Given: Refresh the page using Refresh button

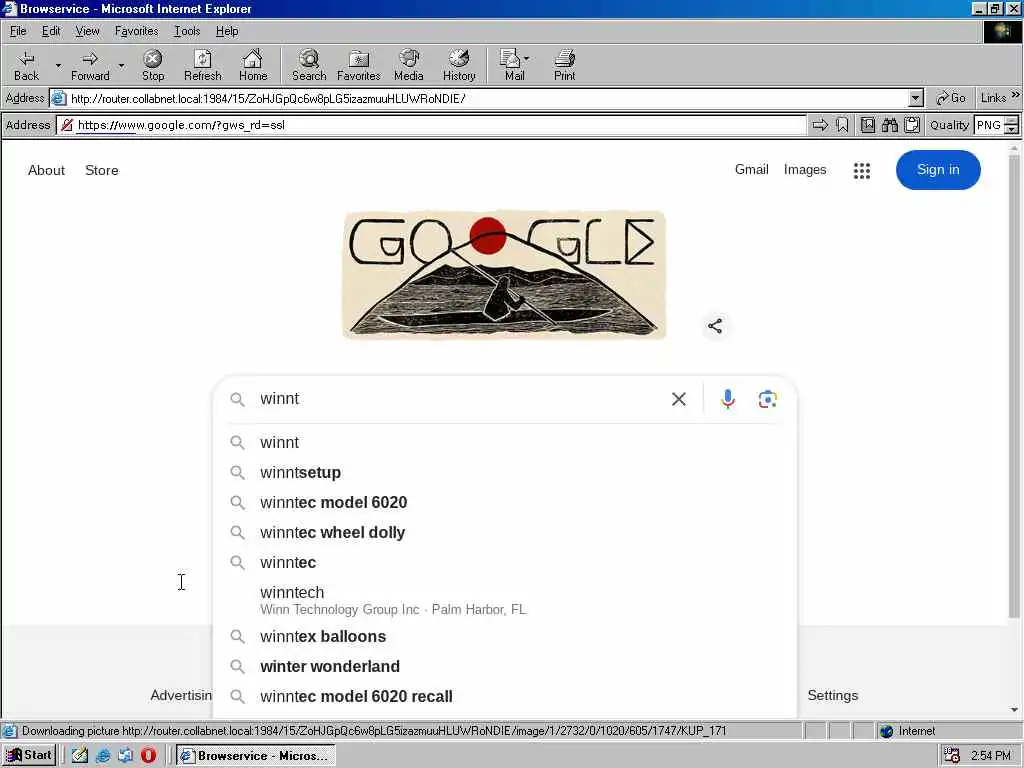Looking at the screenshot, I should pos(202,65).
